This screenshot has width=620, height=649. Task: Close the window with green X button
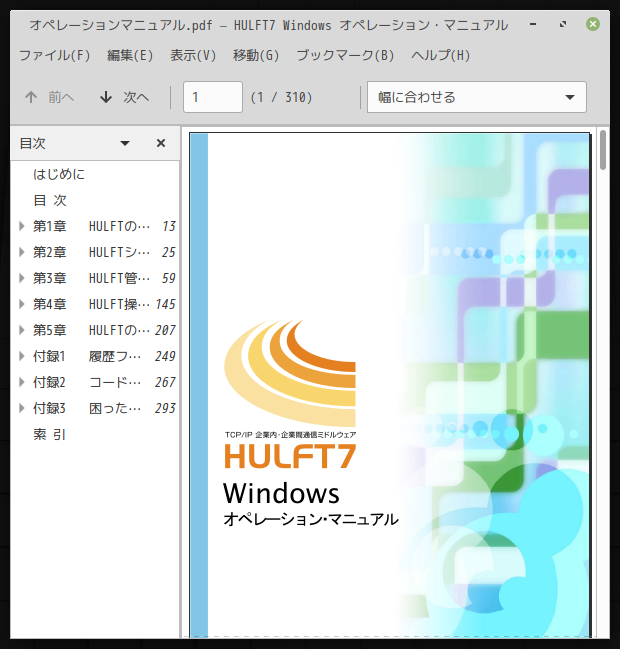593,24
